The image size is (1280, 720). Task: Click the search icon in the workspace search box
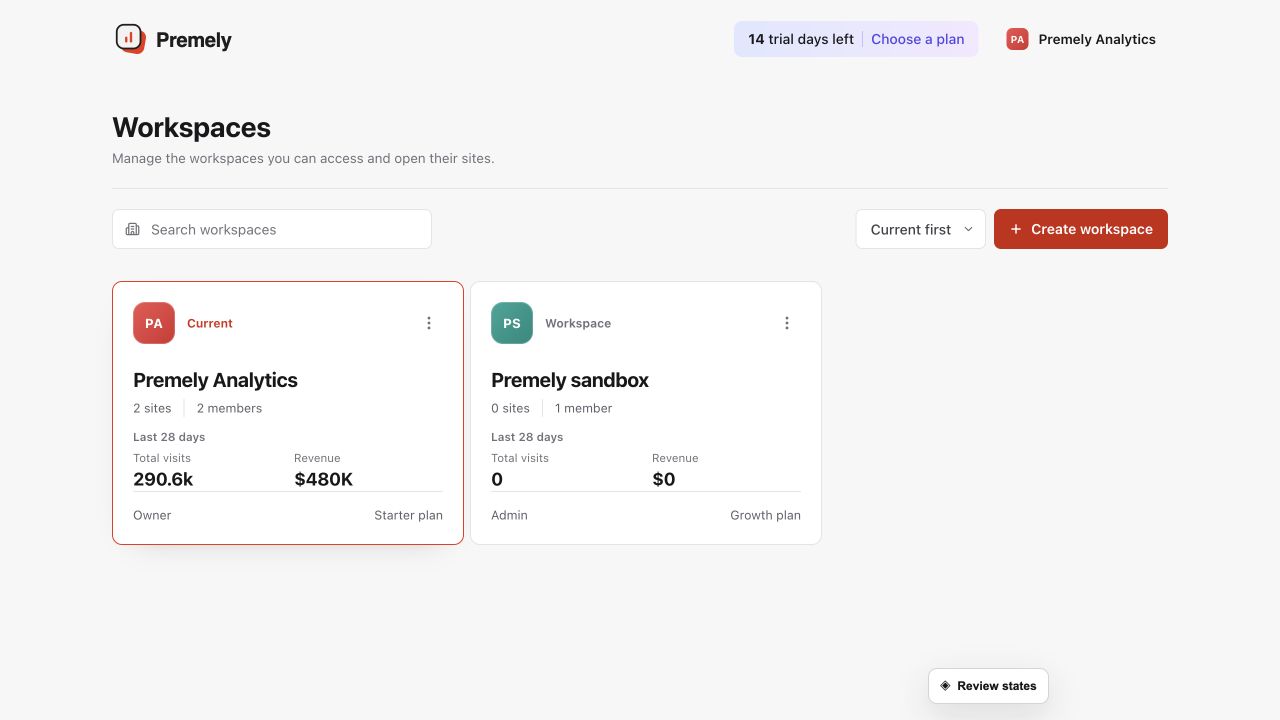pos(133,229)
